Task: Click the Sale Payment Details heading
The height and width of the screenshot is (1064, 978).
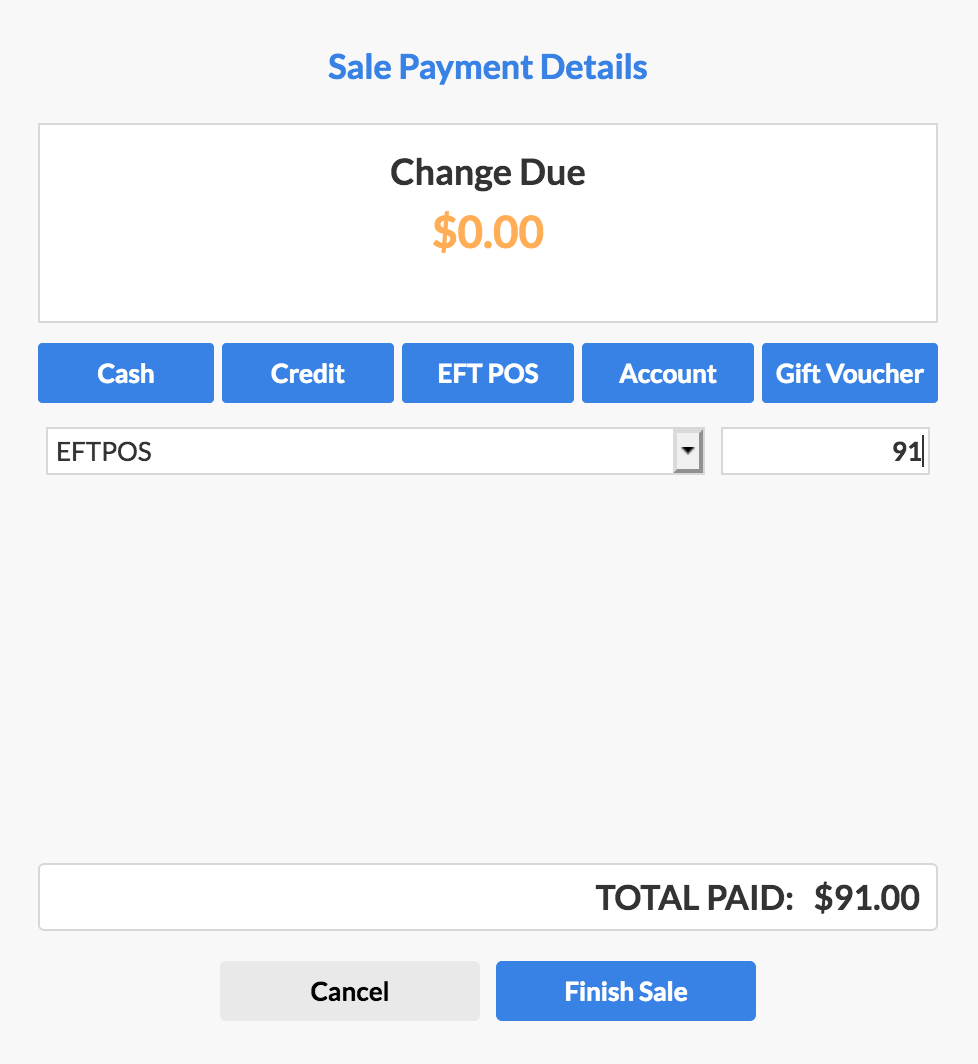Action: pyautogui.click(x=488, y=68)
